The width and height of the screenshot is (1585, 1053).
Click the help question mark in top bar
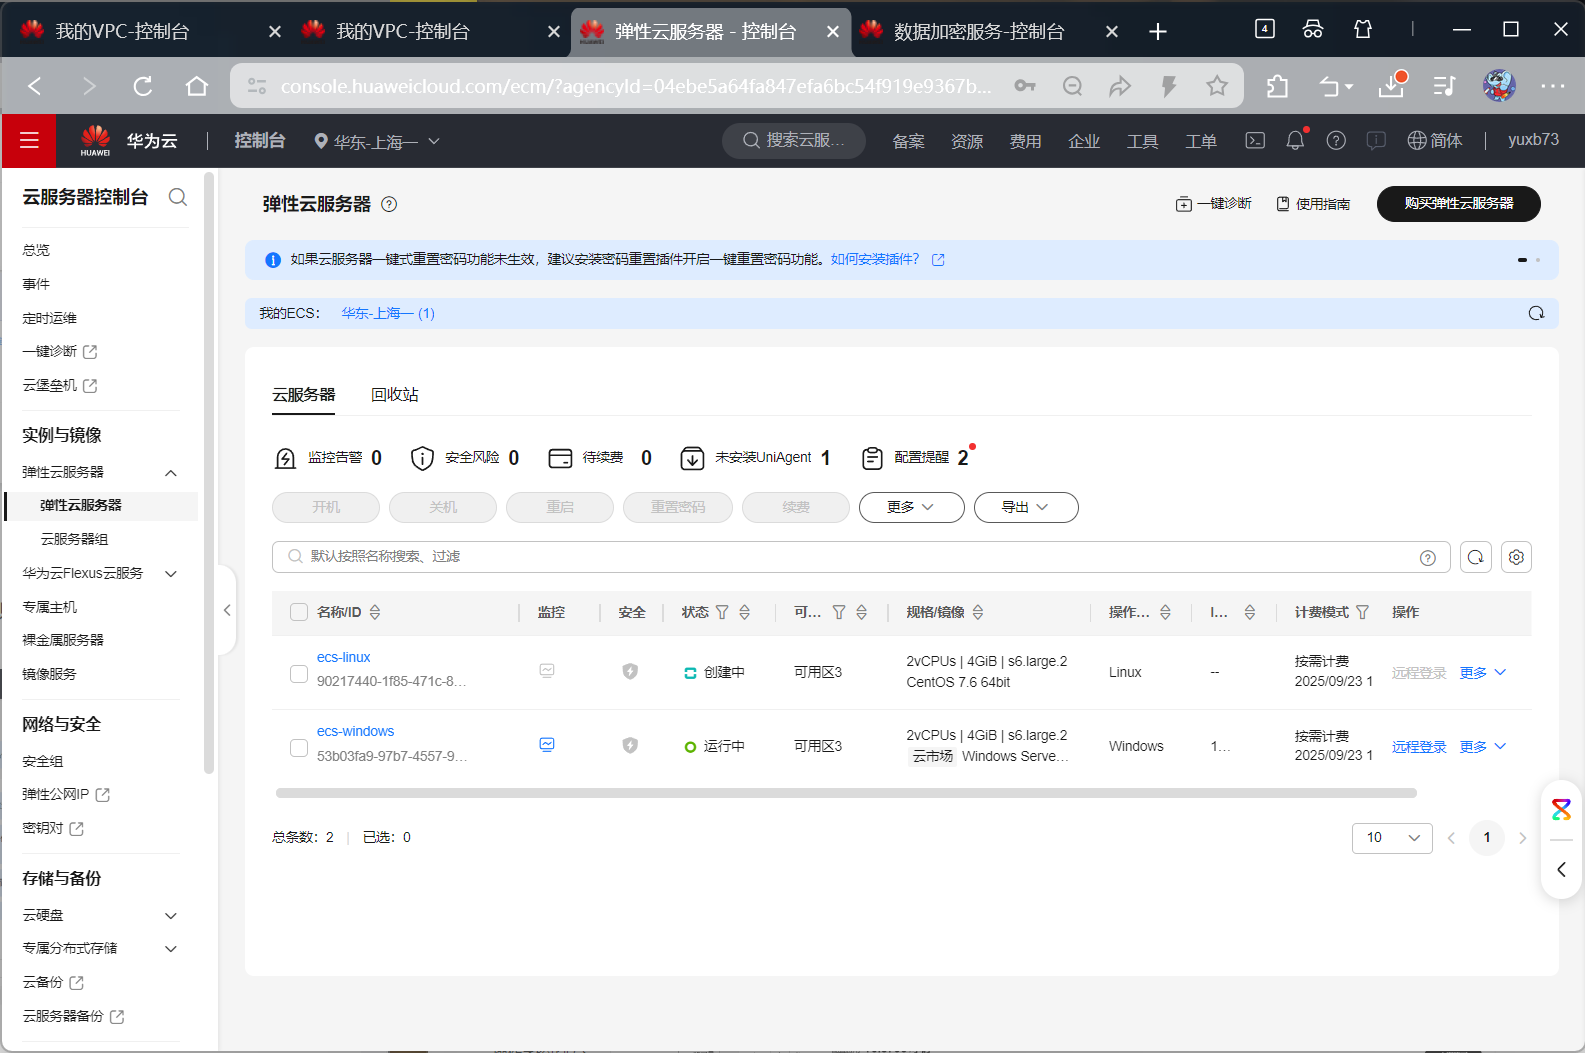click(1336, 141)
